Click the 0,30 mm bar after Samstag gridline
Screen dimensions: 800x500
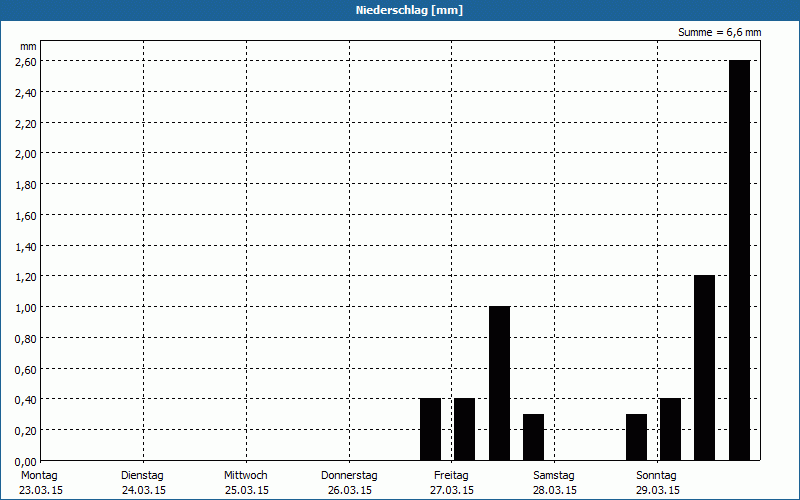pos(534,437)
